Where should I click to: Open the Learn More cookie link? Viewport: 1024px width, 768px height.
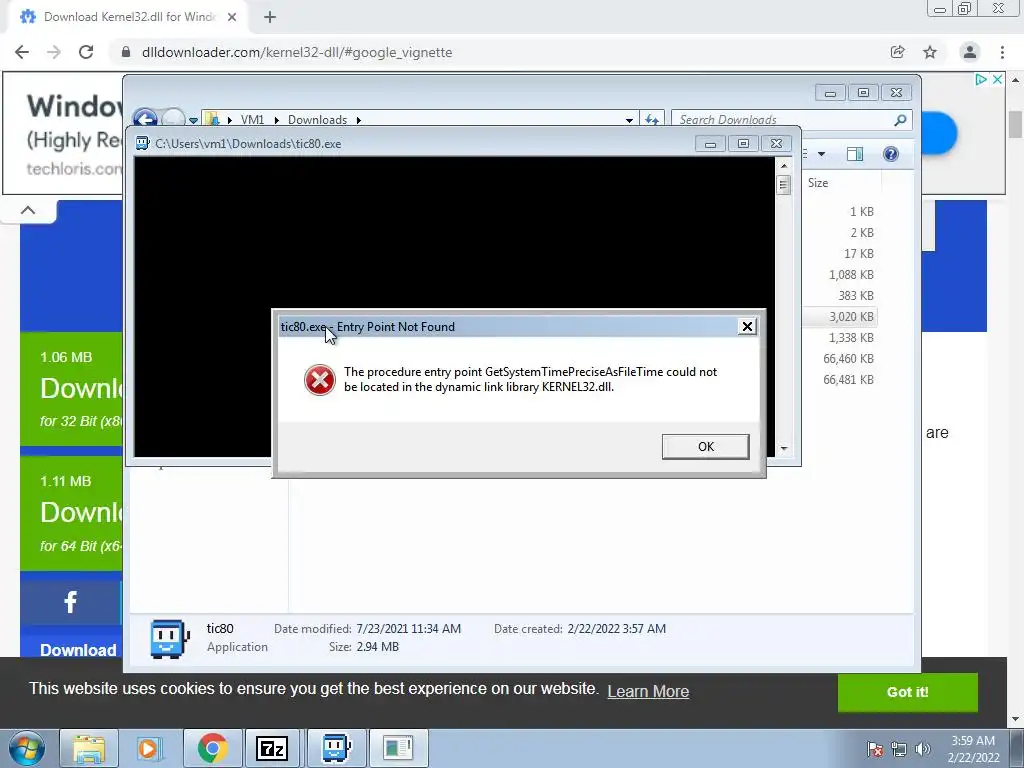[648, 691]
